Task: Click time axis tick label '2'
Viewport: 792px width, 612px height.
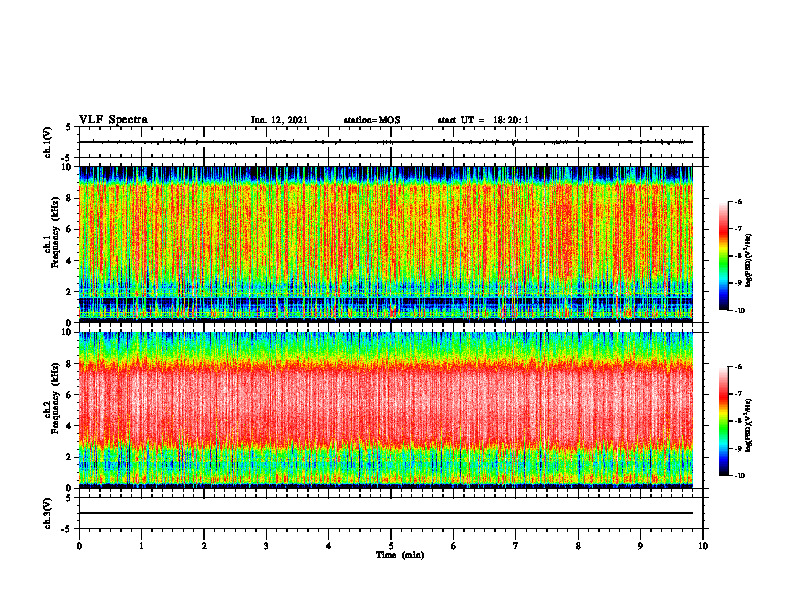Action: click(x=204, y=546)
